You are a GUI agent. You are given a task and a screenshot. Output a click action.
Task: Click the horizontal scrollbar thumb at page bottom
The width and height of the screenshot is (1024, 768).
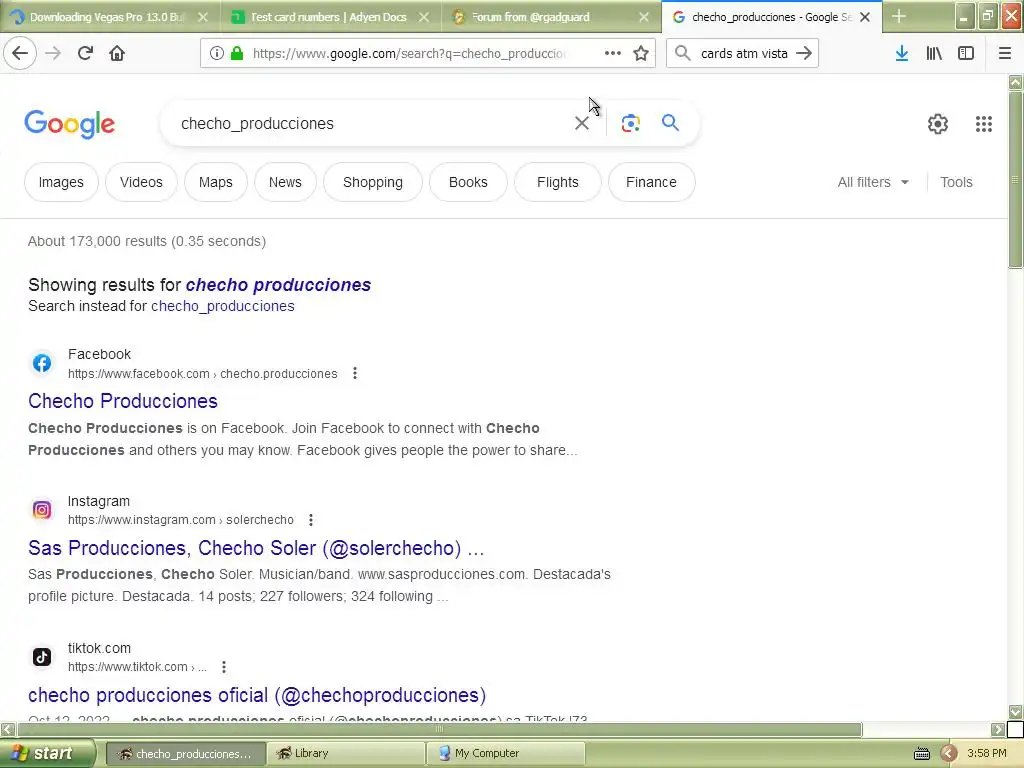click(440, 729)
